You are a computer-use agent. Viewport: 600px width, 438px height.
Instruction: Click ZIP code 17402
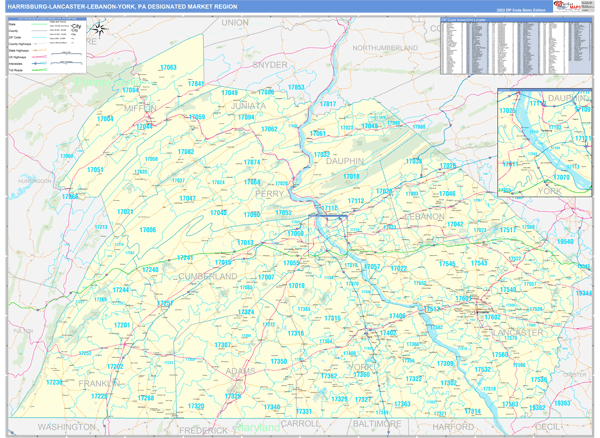point(388,333)
